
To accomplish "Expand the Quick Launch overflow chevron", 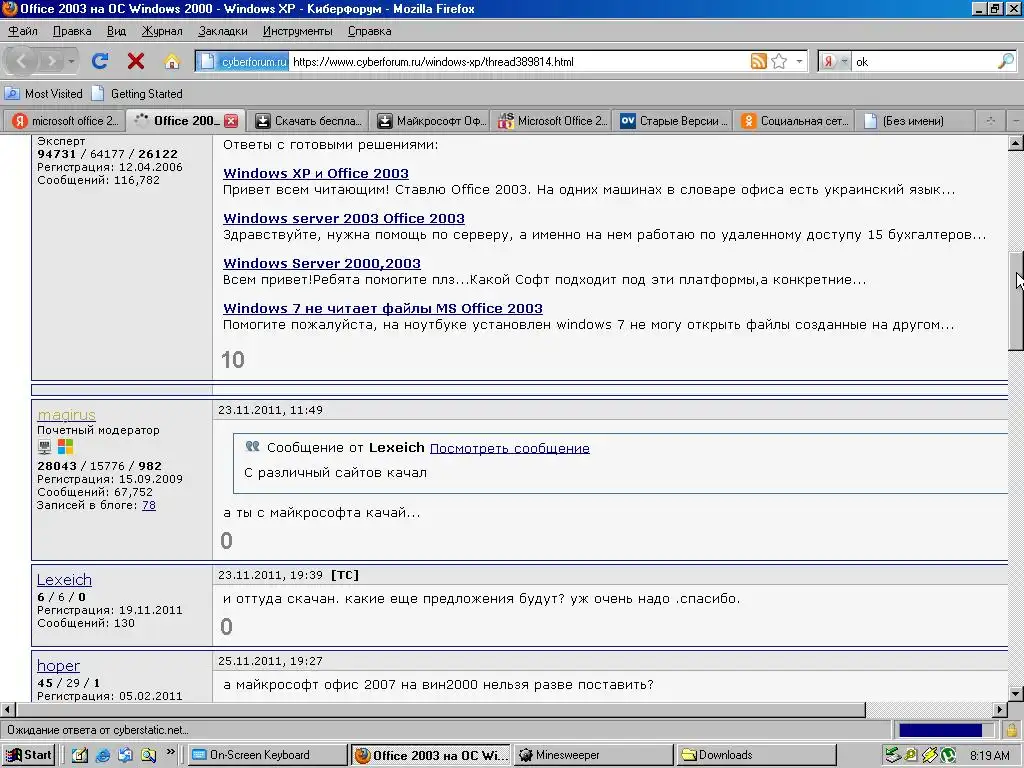I will (x=170, y=752).
